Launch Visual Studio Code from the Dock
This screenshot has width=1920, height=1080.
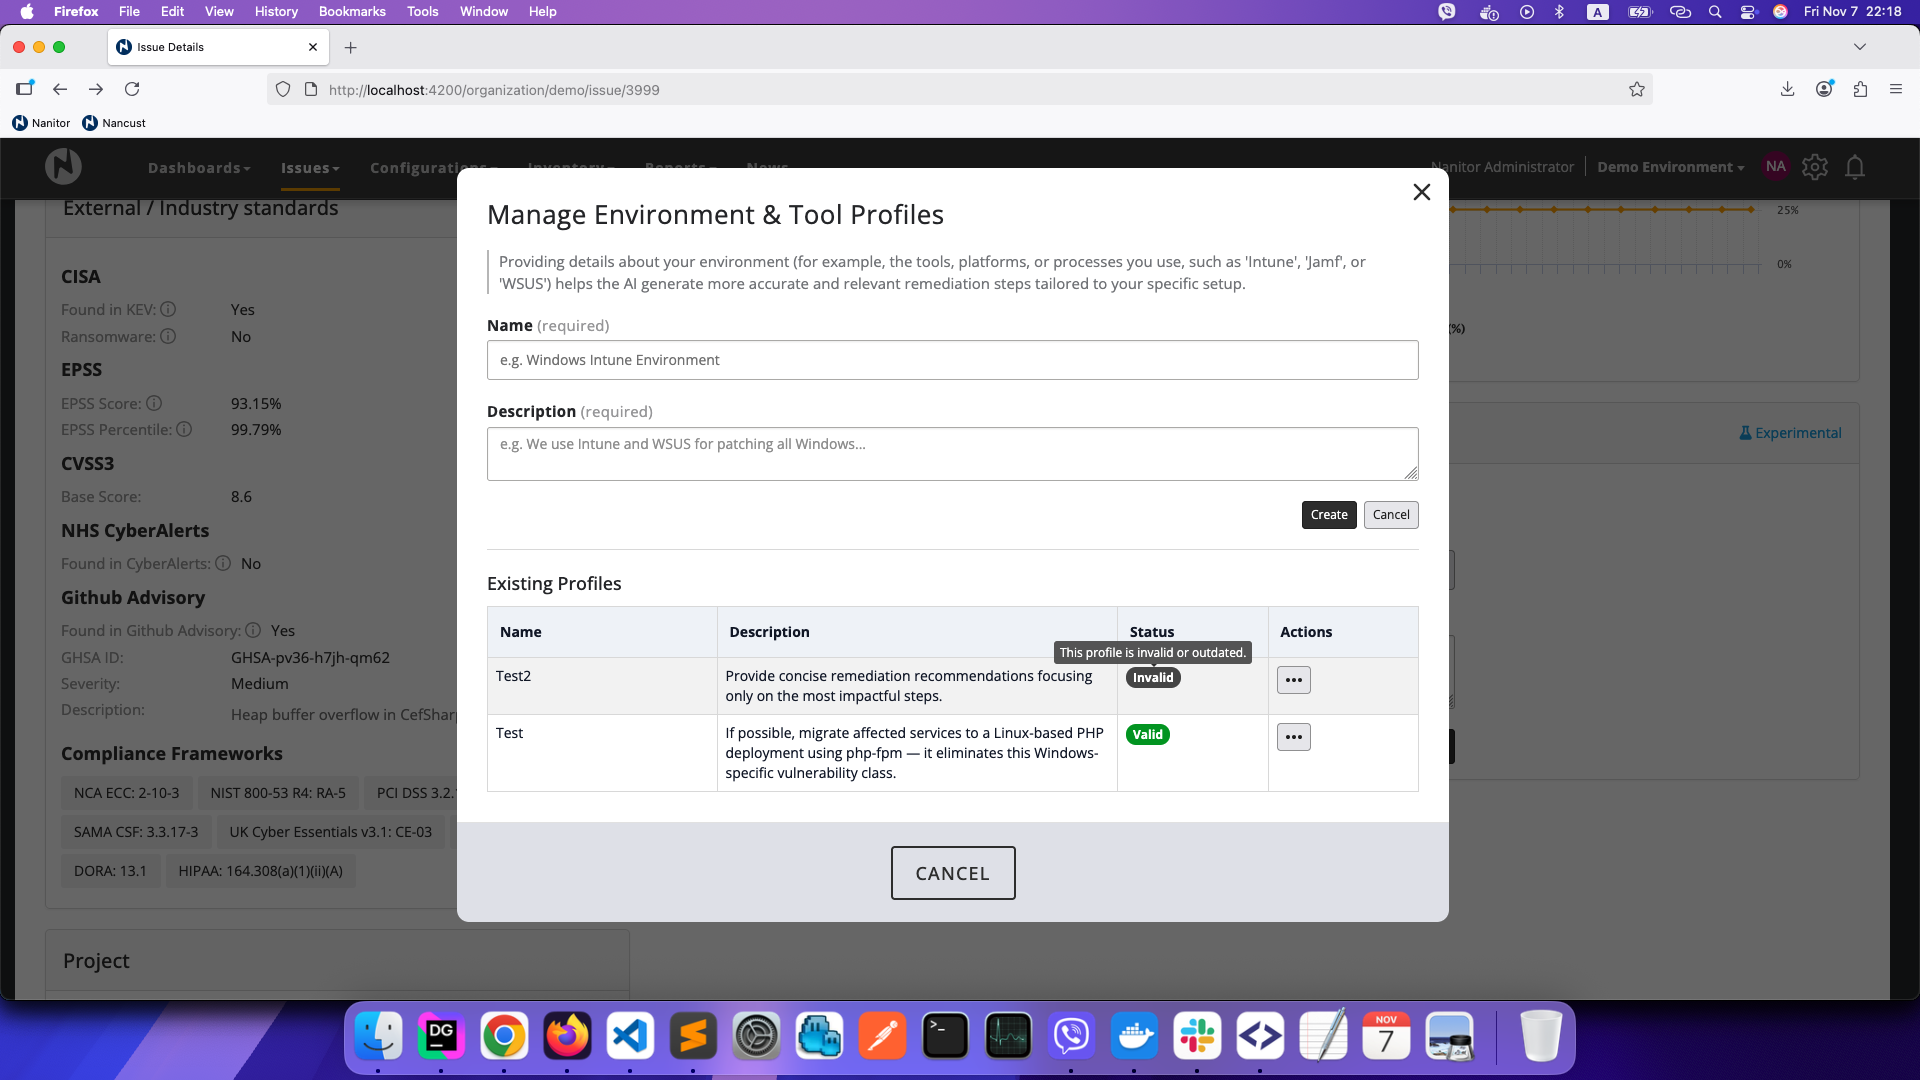tap(630, 1037)
